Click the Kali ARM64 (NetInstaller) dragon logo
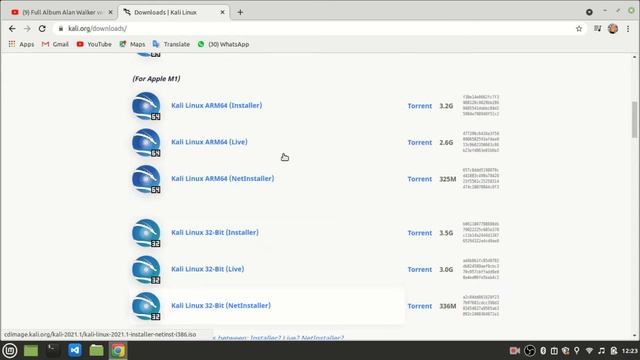The width and height of the screenshot is (640, 360). pos(146,179)
